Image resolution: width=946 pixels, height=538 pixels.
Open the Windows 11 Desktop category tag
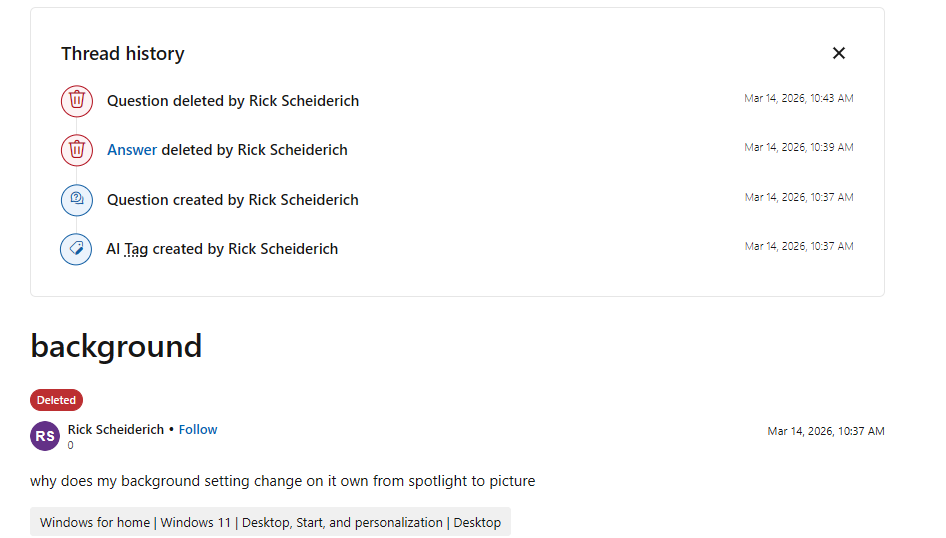coord(270,522)
